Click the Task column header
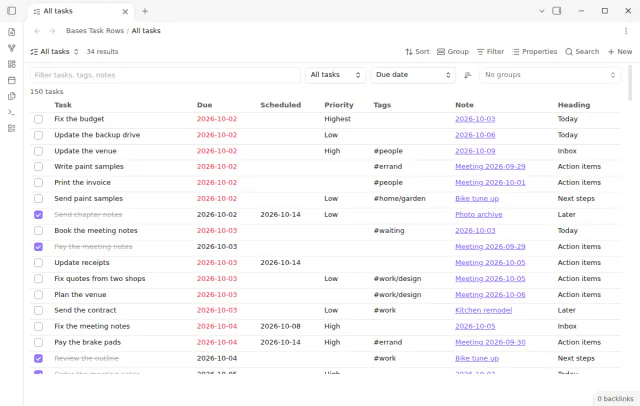Screen dimensions: 640x406 coord(63,105)
